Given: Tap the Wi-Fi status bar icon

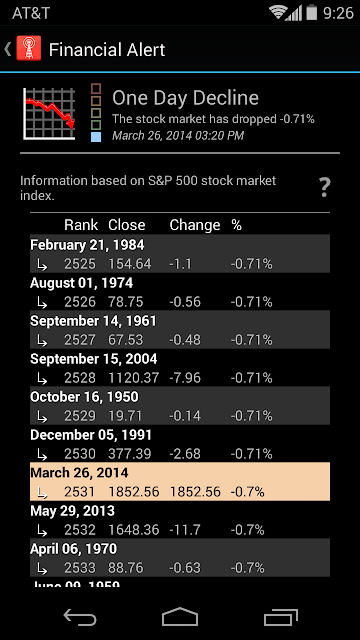Looking at the screenshot, I should (278, 13).
